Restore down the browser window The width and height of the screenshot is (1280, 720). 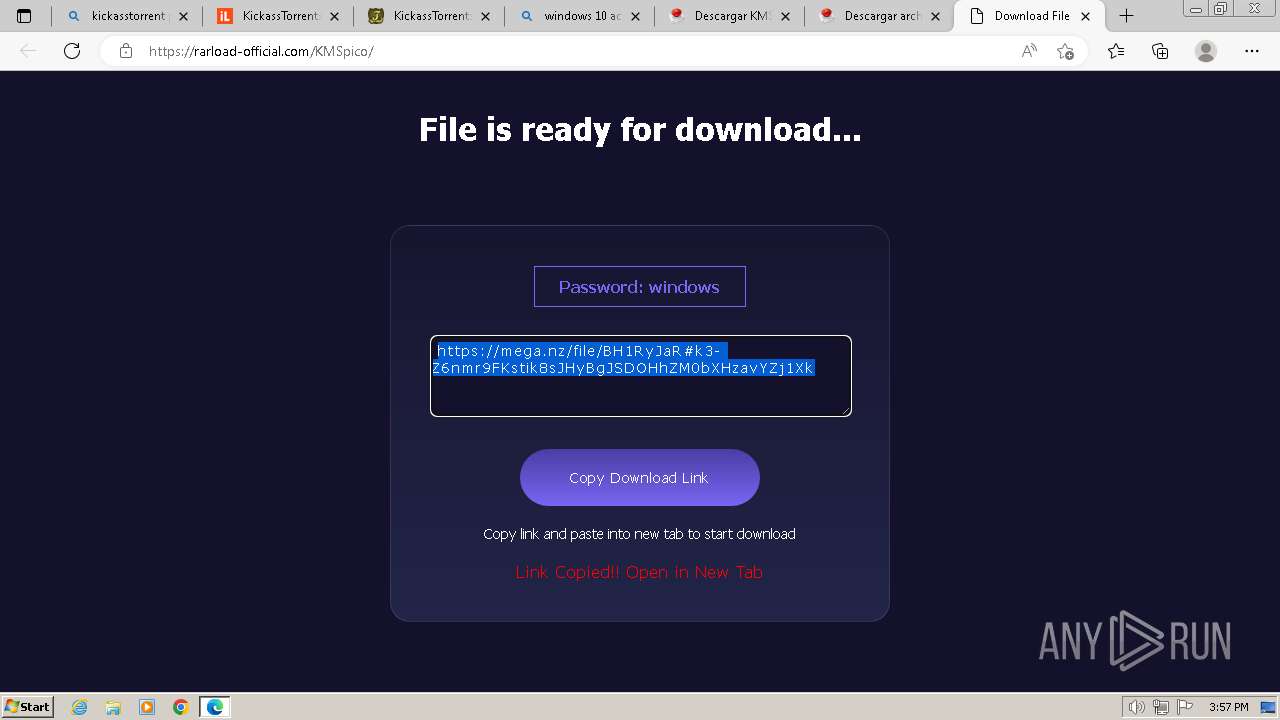click(x=1220, y=9)
